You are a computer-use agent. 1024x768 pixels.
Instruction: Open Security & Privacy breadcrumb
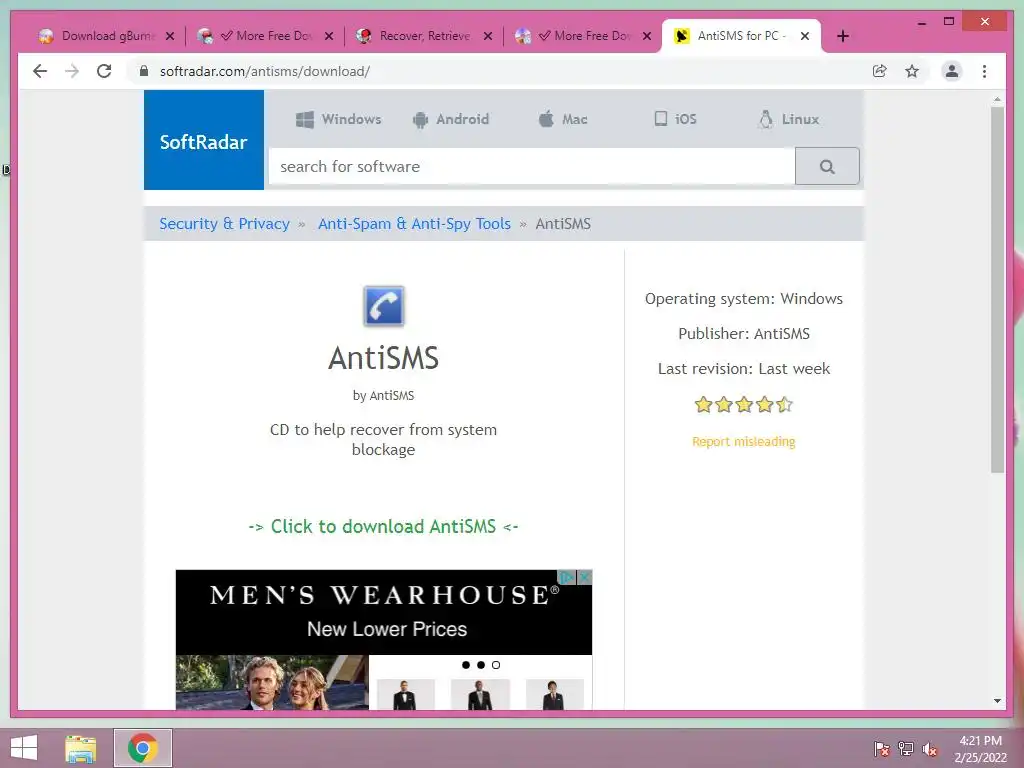coord(225,223)
